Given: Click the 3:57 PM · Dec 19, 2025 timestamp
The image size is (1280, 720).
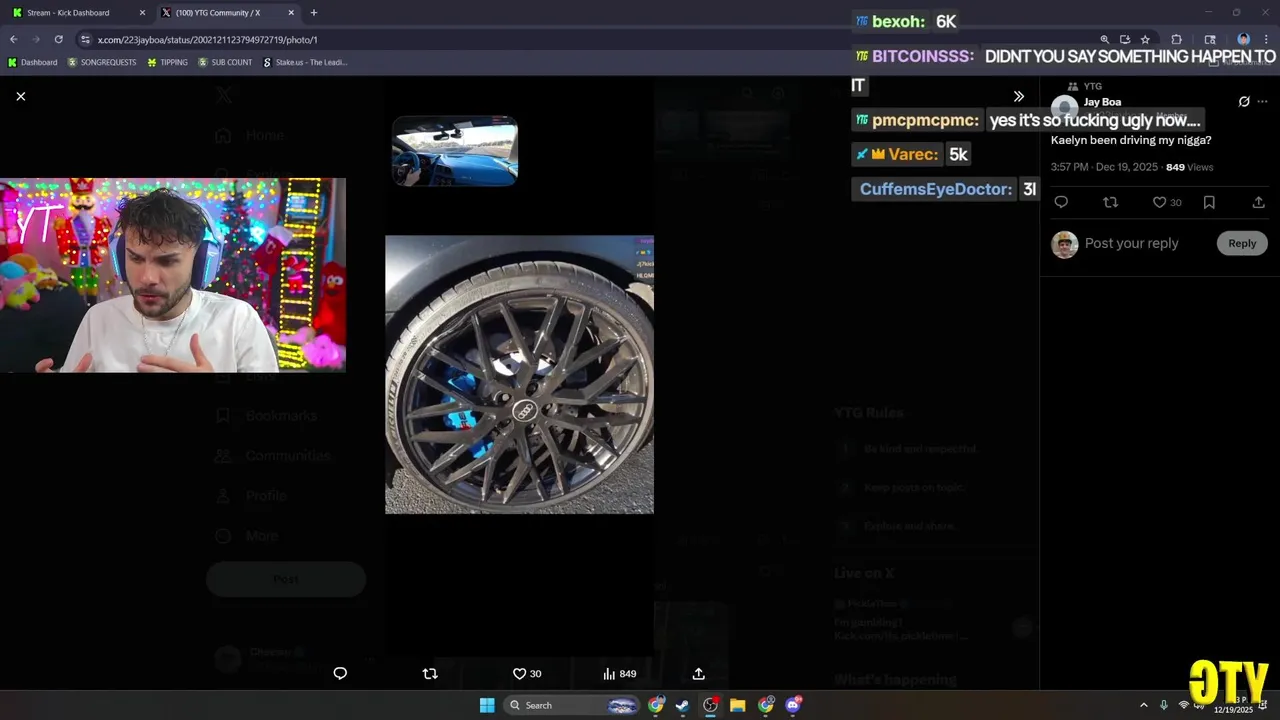Looking at the screenshot, I should click(x=1103, y=167).
